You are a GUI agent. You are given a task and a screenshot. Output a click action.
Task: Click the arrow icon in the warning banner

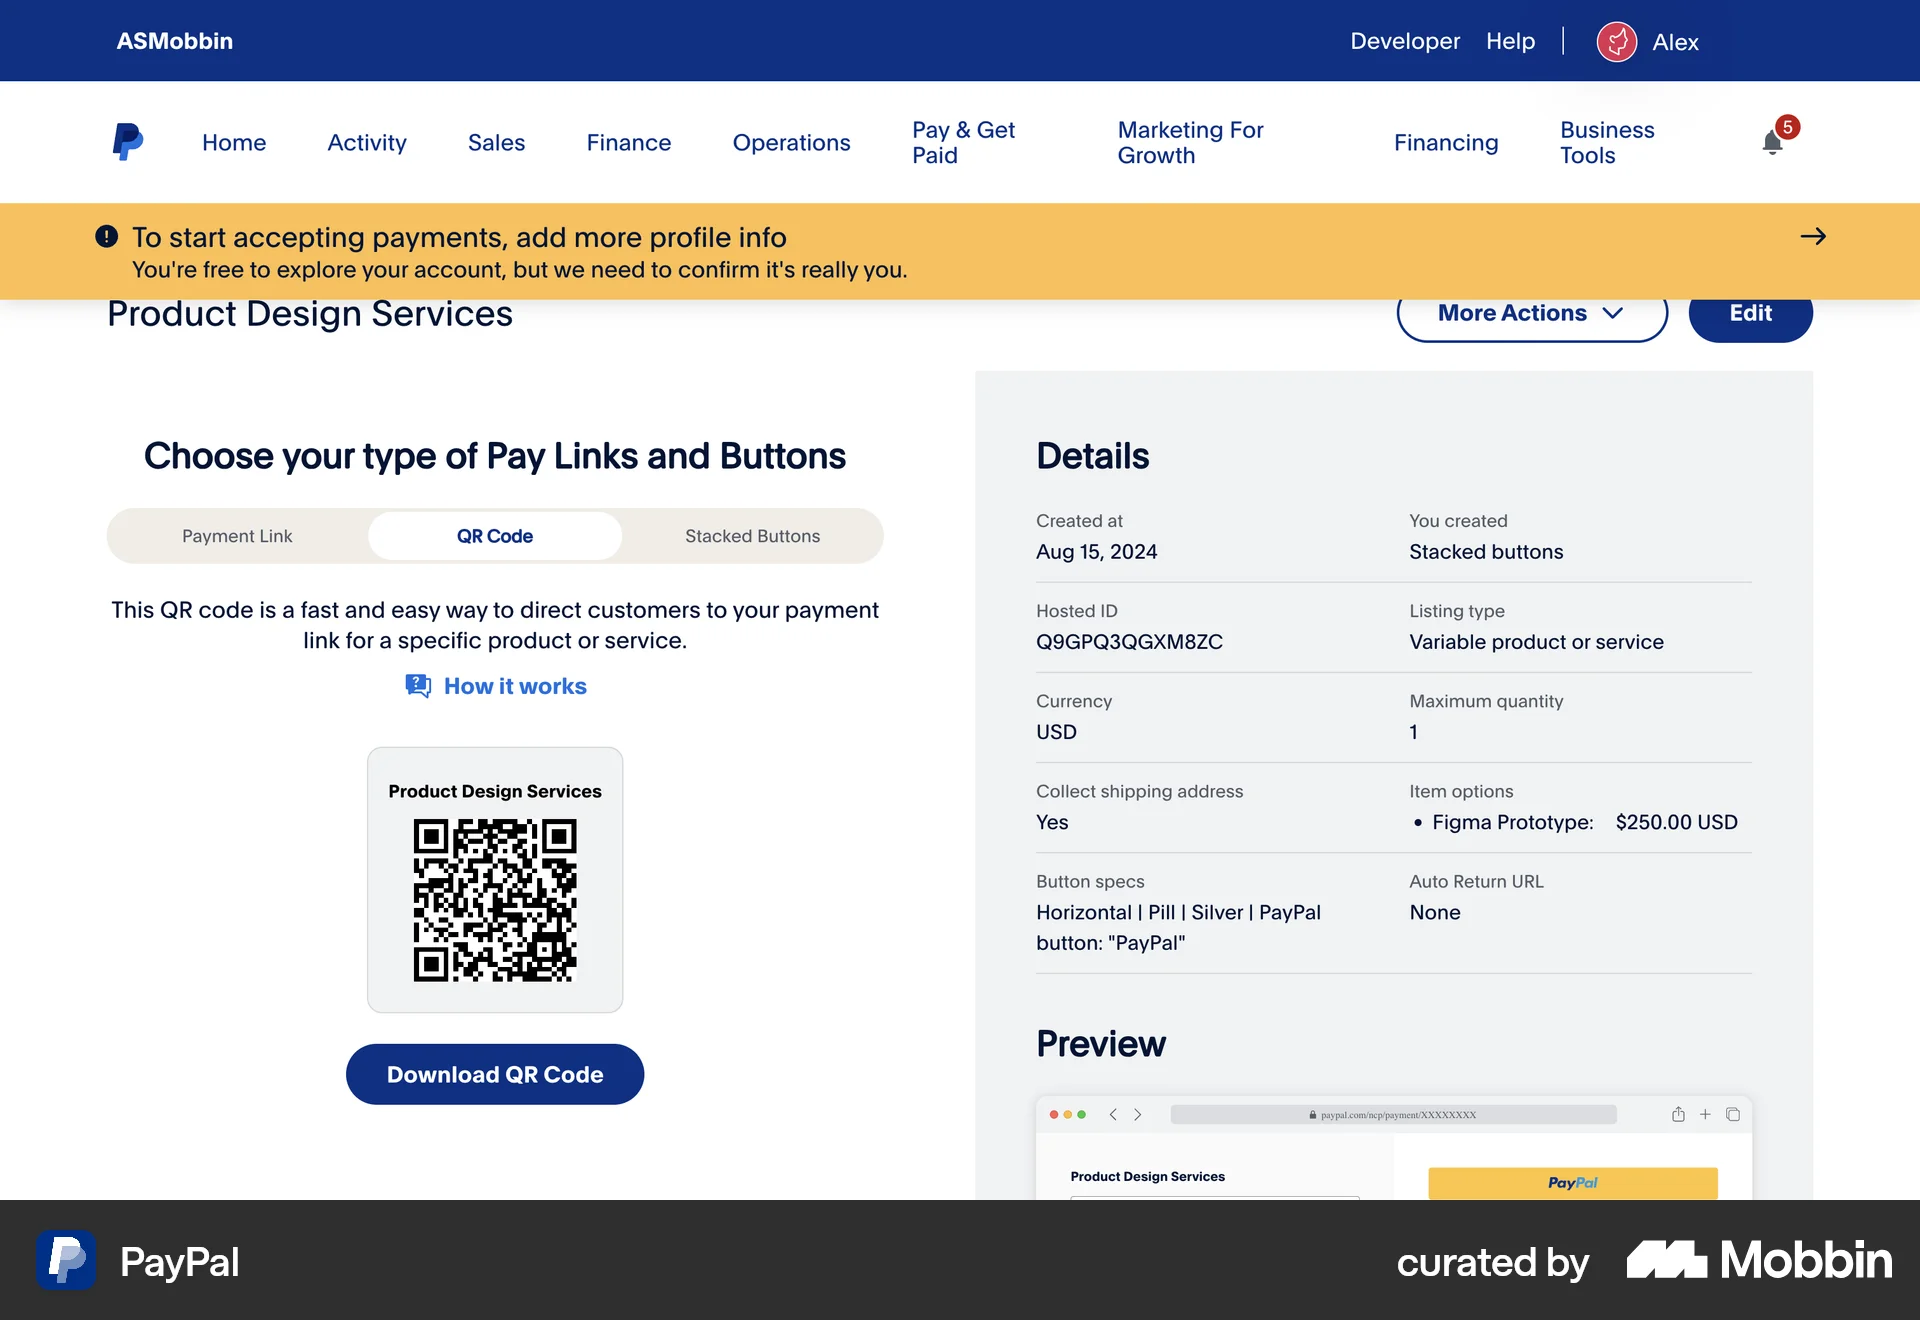point(1814,237)
